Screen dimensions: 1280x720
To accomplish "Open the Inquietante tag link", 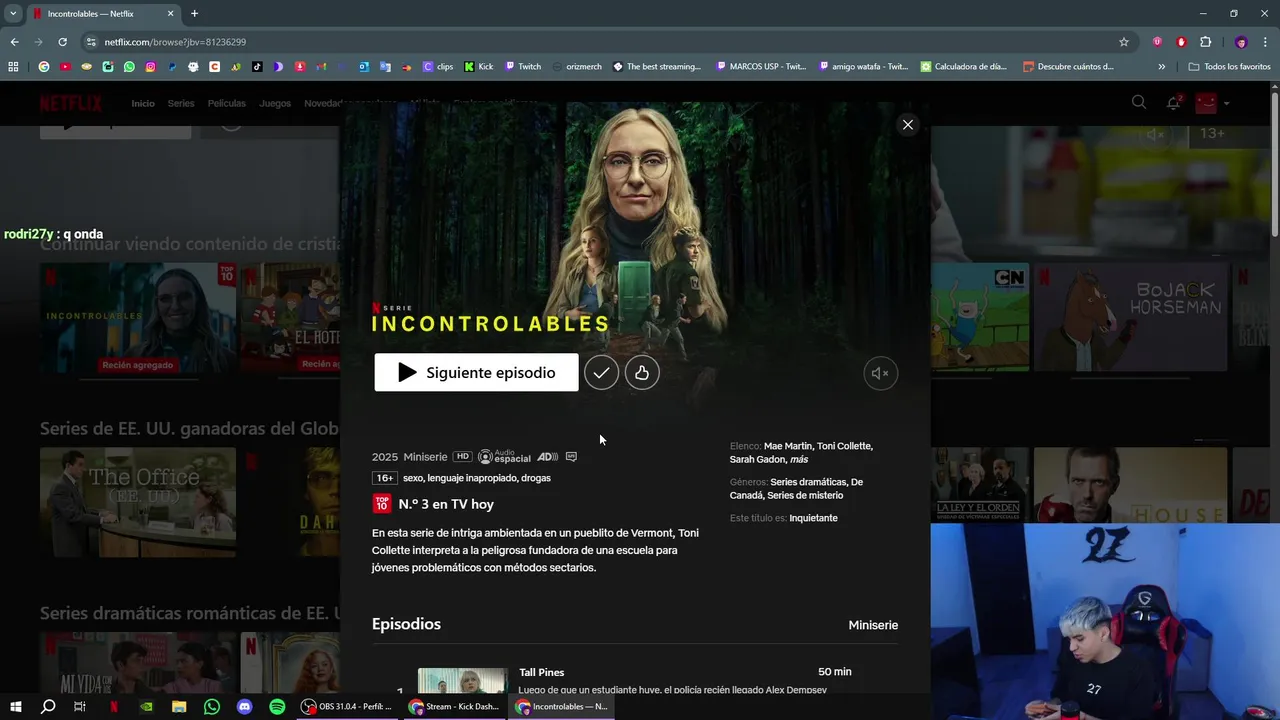I will (x=813, y=518).
